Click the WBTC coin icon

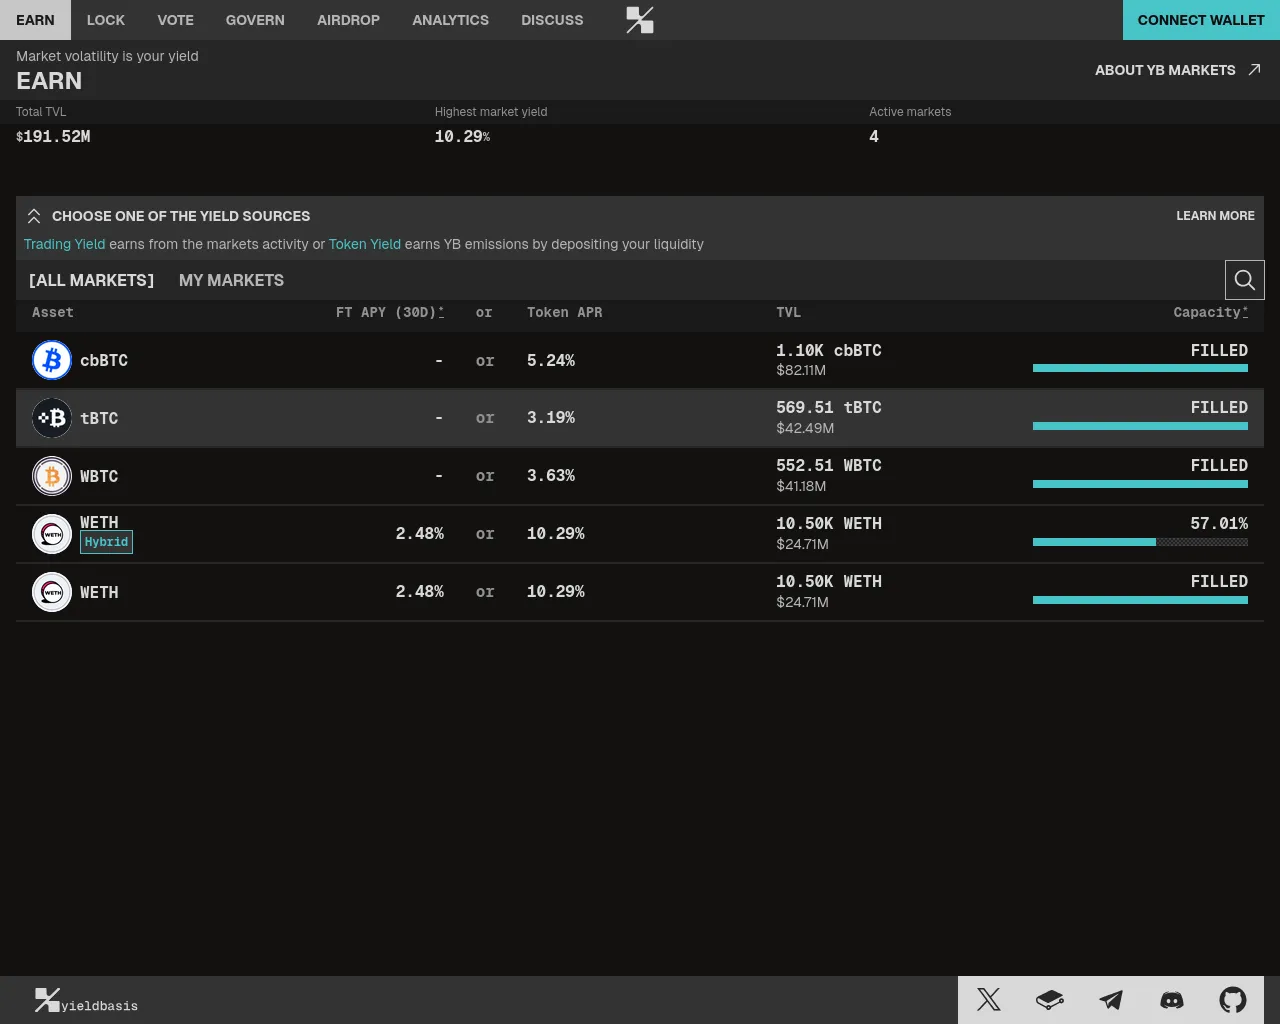52,476
